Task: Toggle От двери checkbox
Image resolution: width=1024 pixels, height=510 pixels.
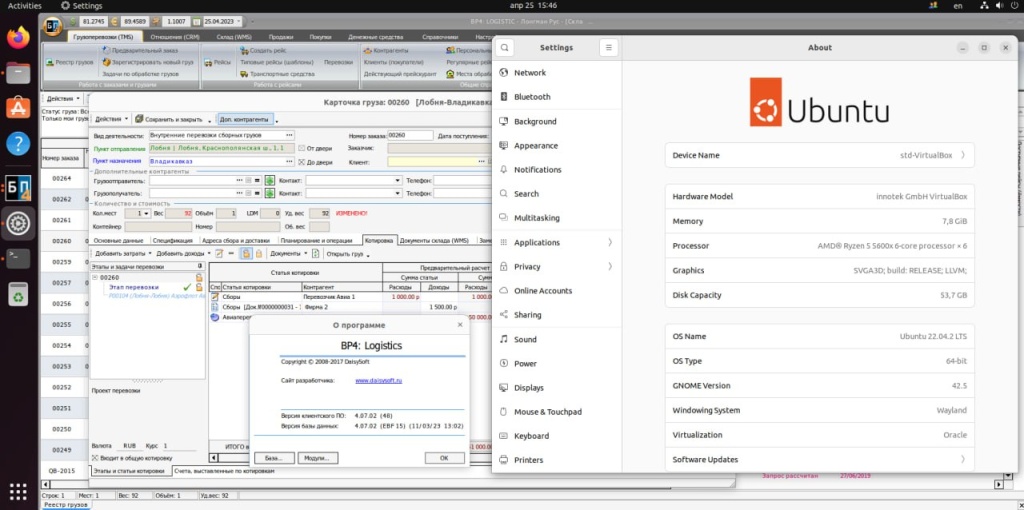Action: pyautogui.click(x=302, y=148)
